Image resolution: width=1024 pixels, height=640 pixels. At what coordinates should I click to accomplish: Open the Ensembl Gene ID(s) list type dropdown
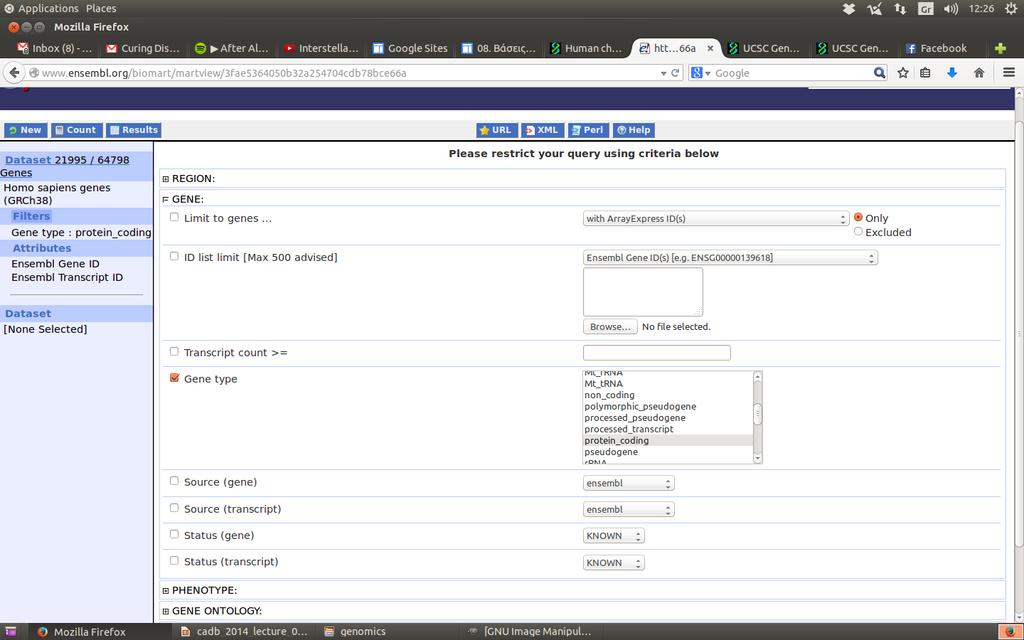730,258
